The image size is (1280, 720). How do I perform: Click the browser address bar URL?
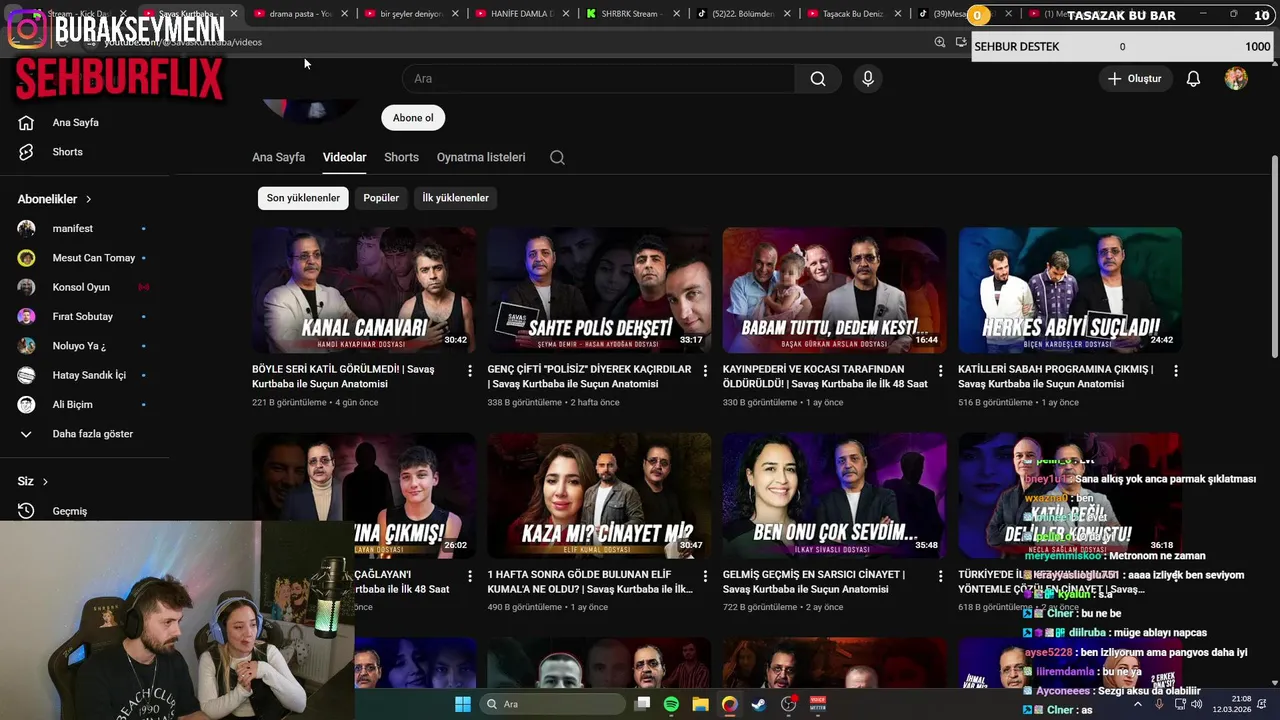[x=183, y=42]
